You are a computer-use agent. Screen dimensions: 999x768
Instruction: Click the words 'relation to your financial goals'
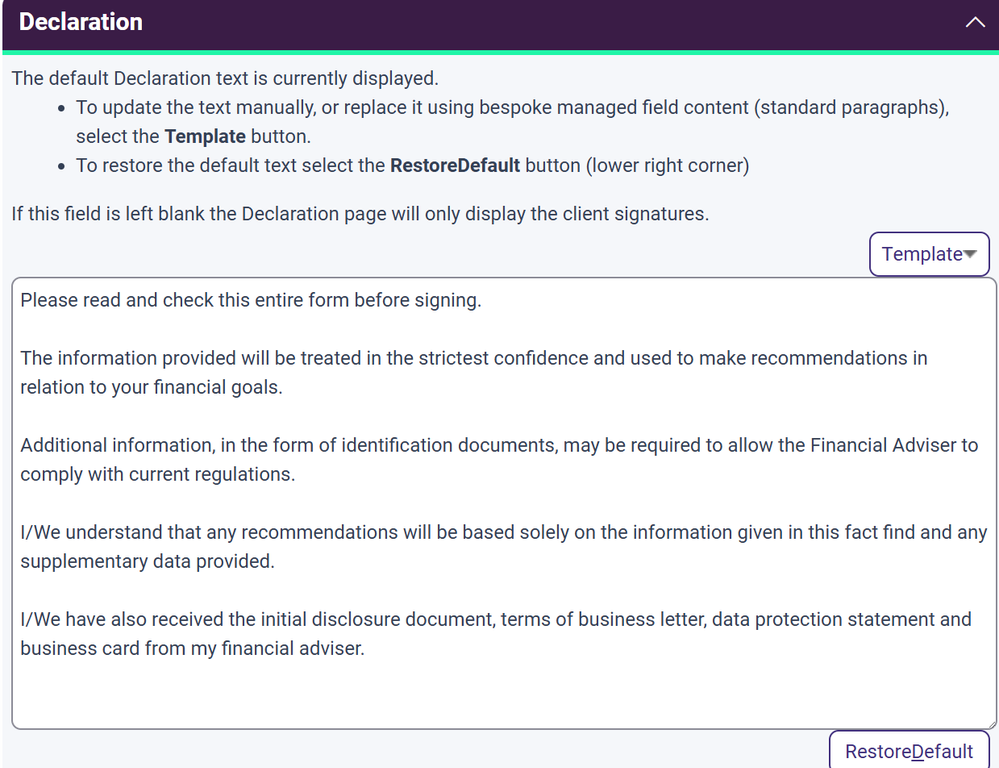coord(151,387)
